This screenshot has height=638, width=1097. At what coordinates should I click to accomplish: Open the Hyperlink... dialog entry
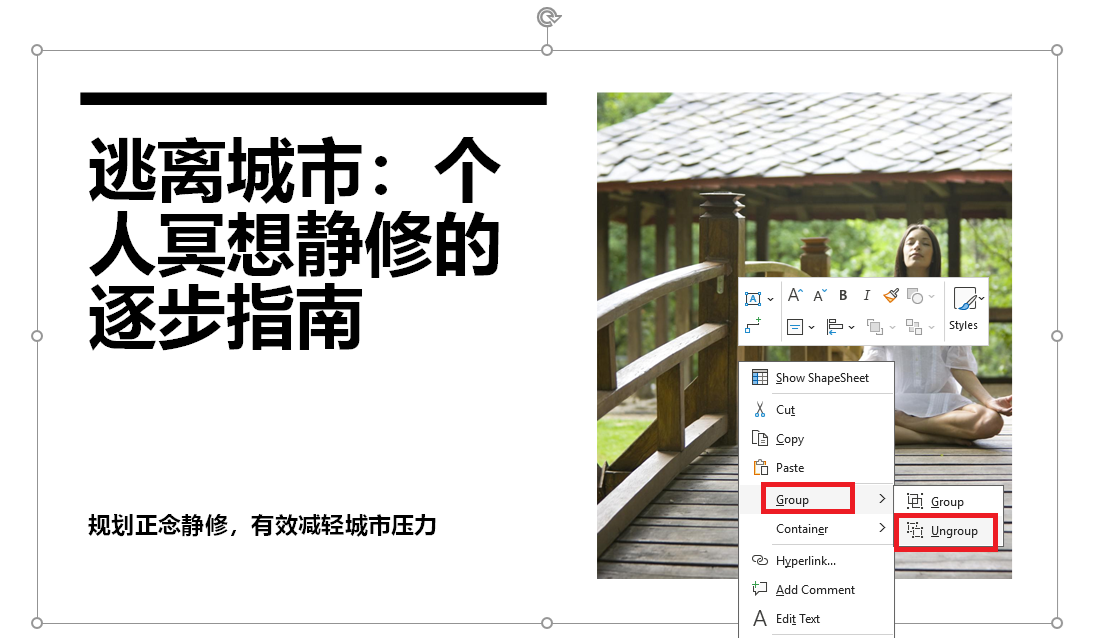(816, 560)
